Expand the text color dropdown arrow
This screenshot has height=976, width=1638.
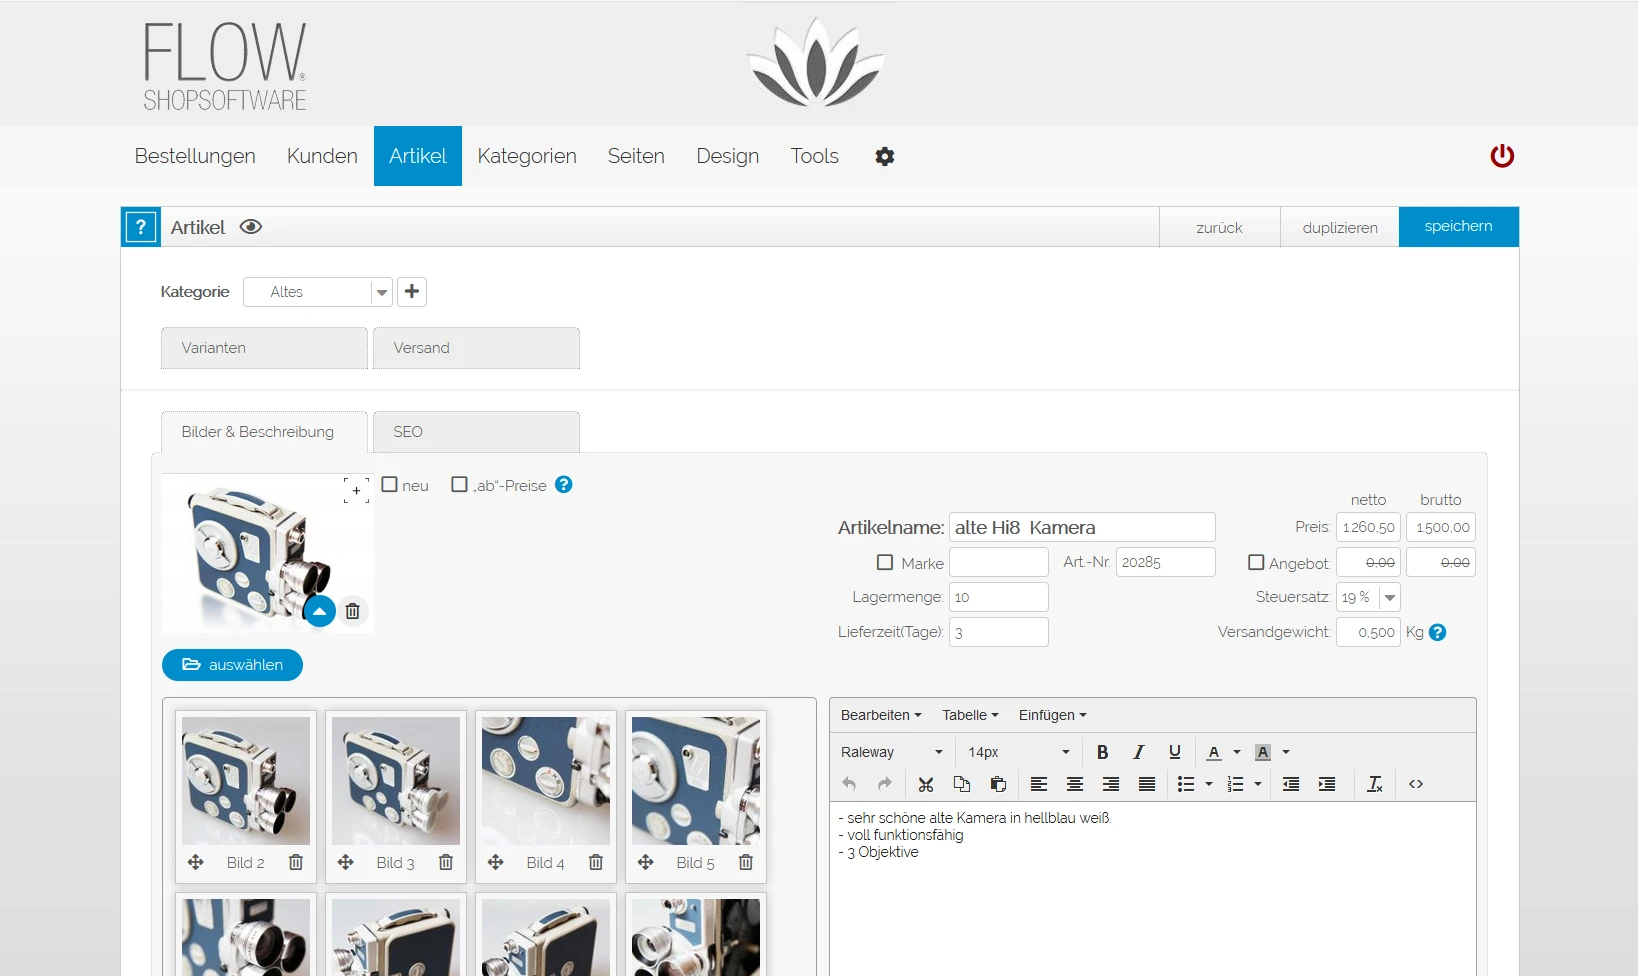[1237, 752]
